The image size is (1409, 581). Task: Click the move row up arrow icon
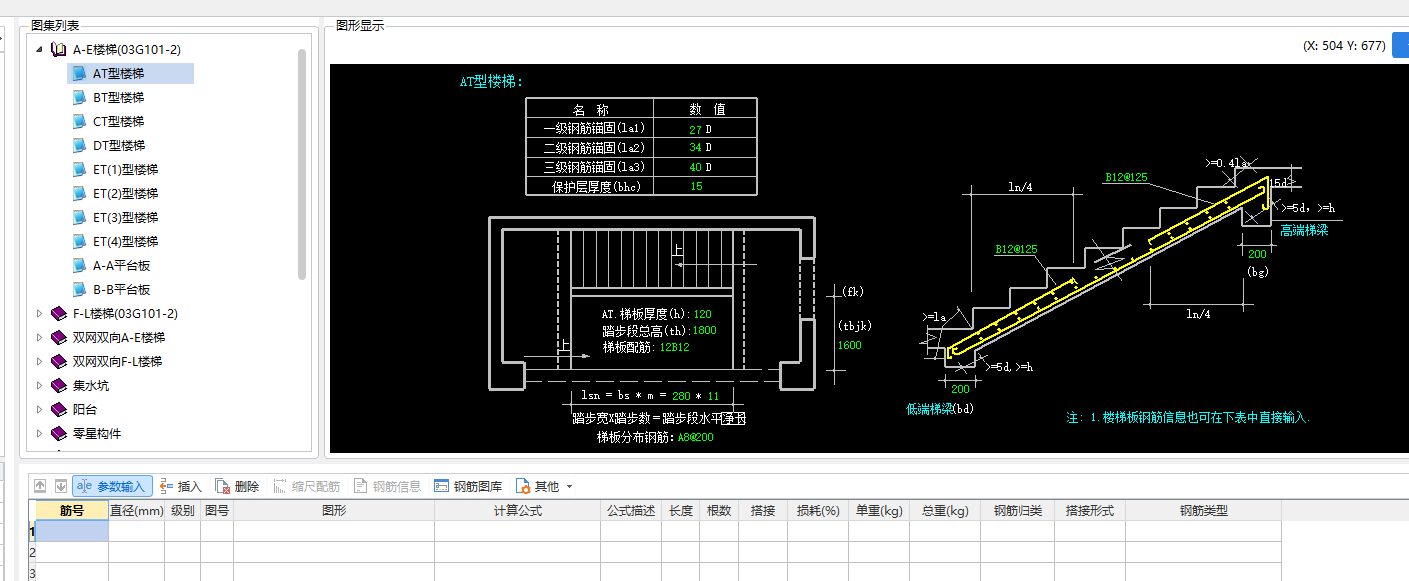41,486
